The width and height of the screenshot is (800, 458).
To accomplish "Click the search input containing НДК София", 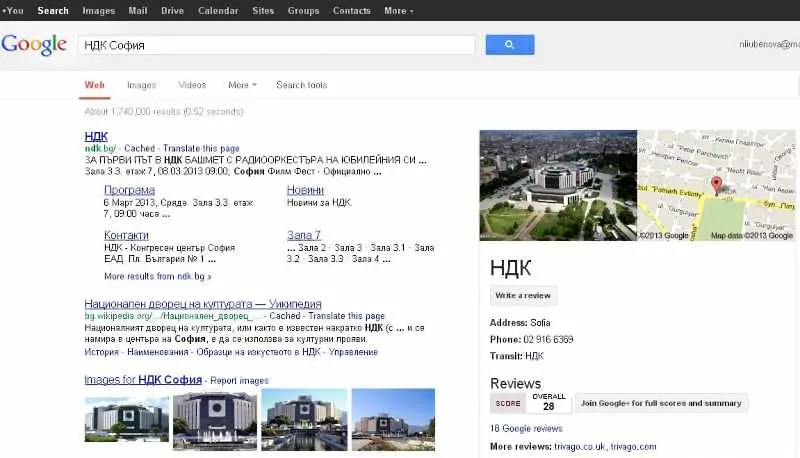I will pos(277,45).
